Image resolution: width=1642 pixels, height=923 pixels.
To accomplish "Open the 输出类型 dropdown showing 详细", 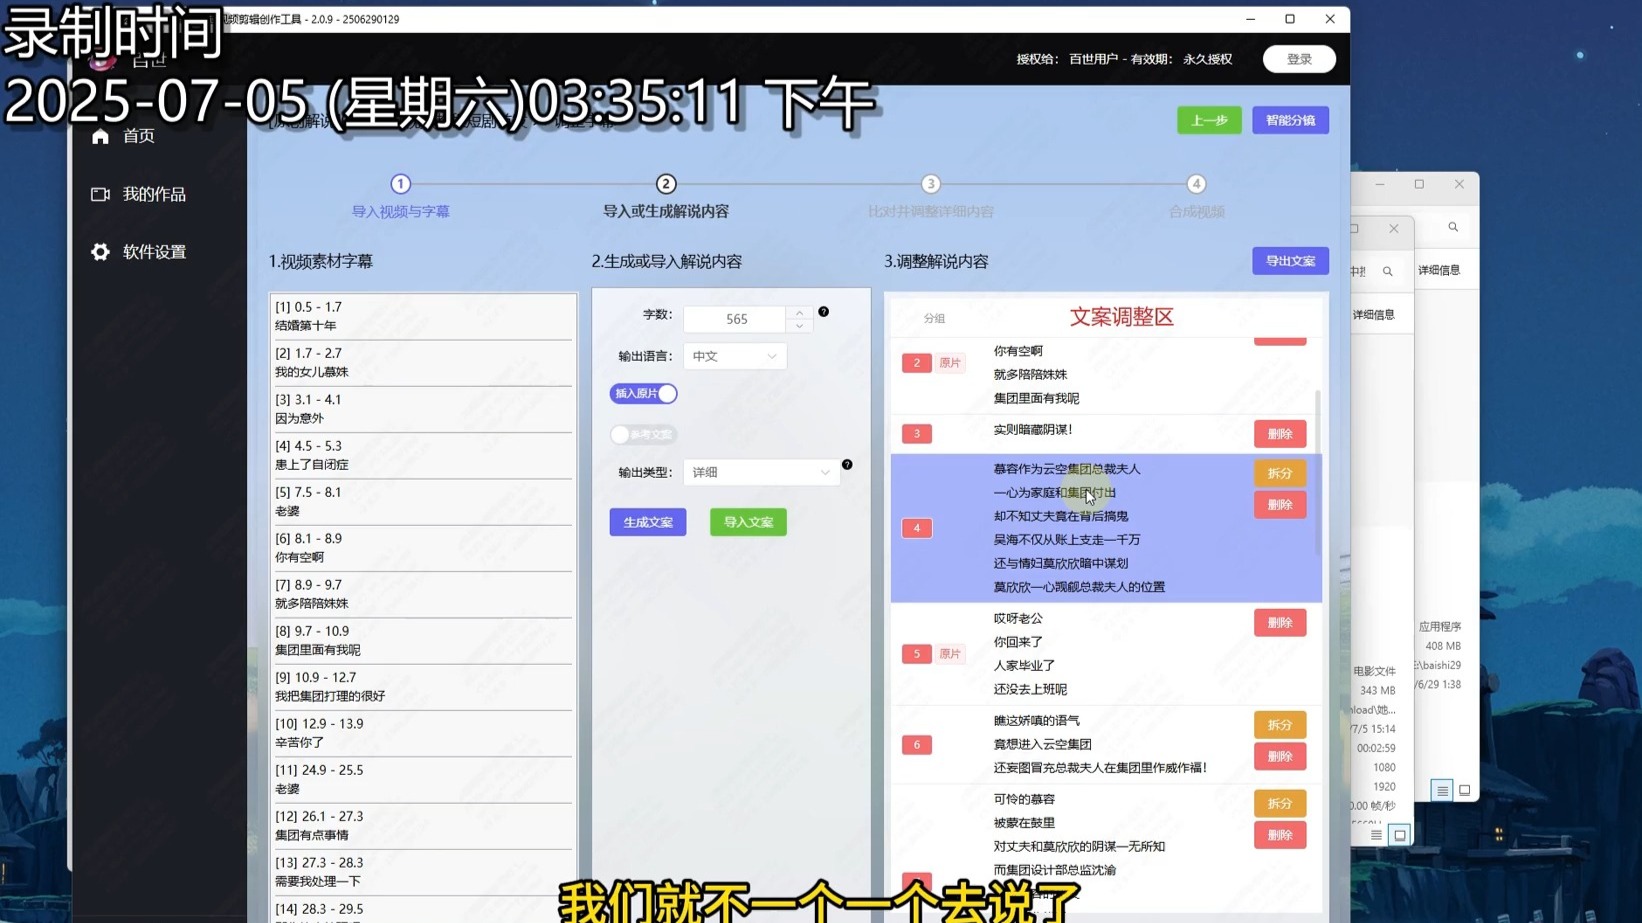I will 762,471.
